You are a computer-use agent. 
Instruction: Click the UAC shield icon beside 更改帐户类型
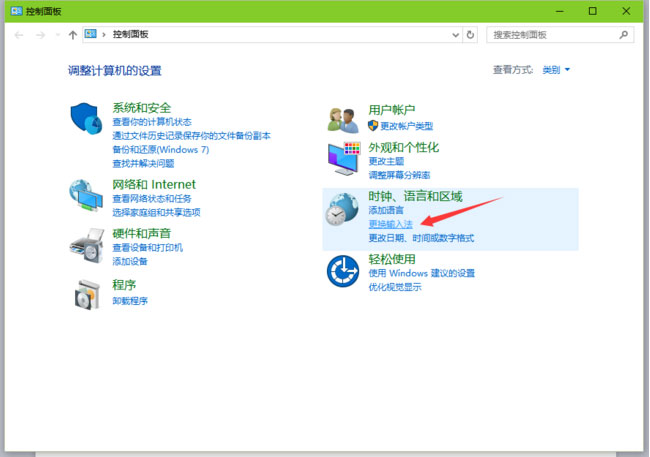(x=373, y=126)
